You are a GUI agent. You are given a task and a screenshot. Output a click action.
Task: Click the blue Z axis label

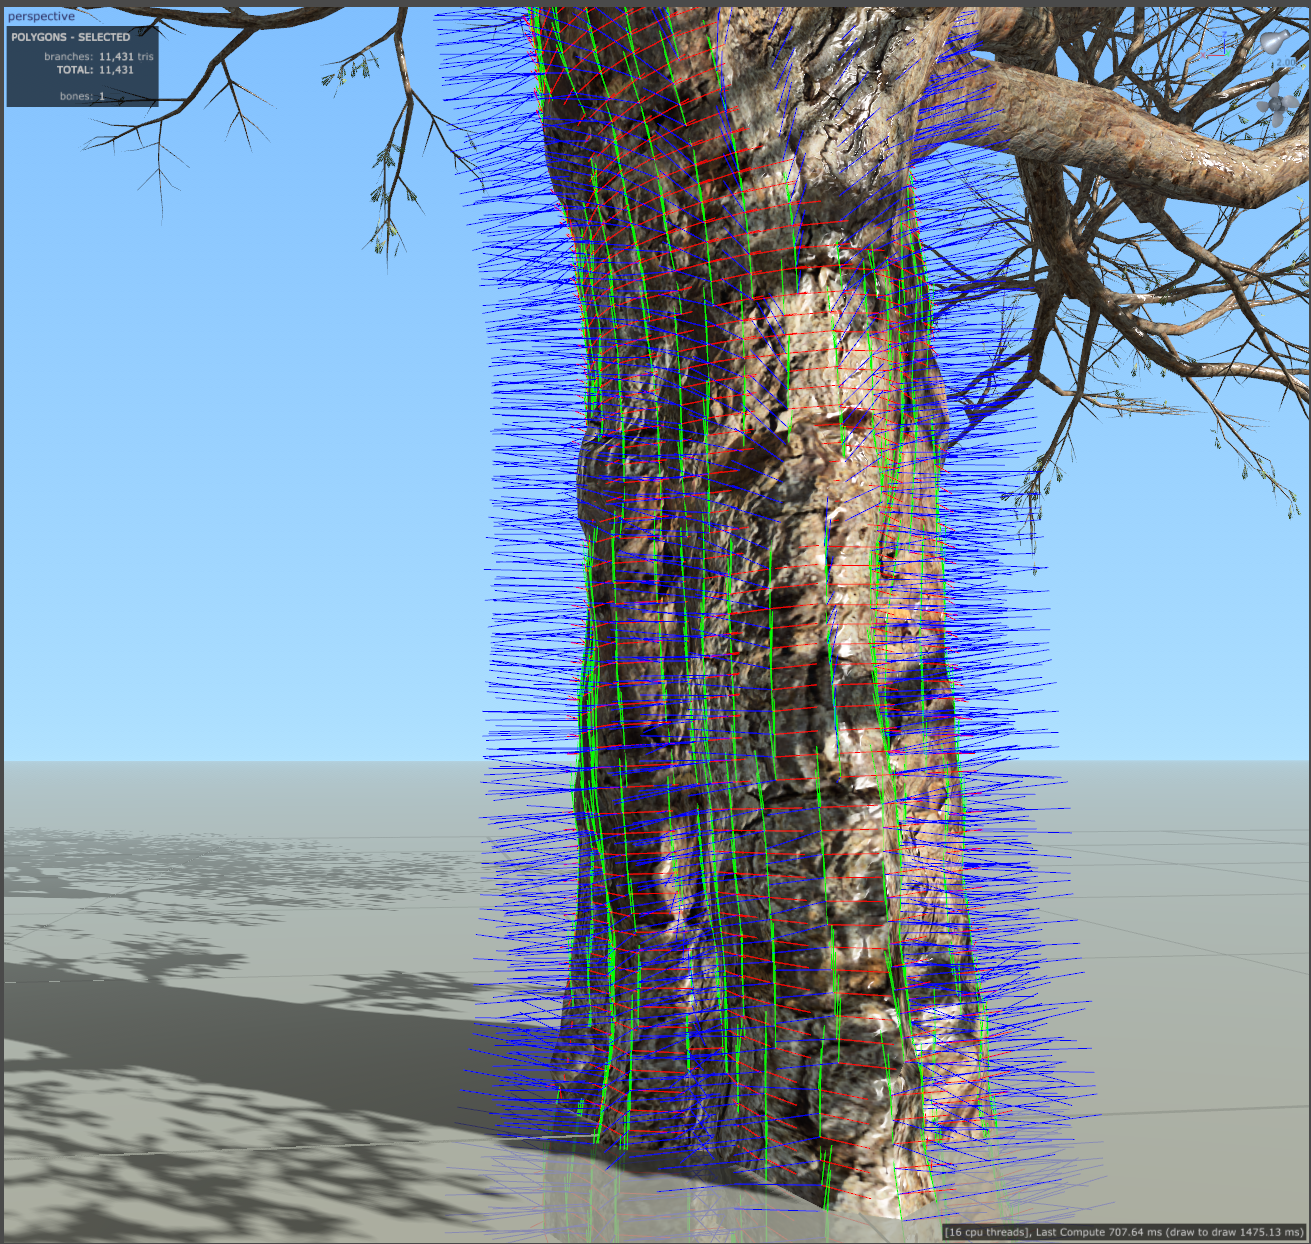coord(1225,33)
